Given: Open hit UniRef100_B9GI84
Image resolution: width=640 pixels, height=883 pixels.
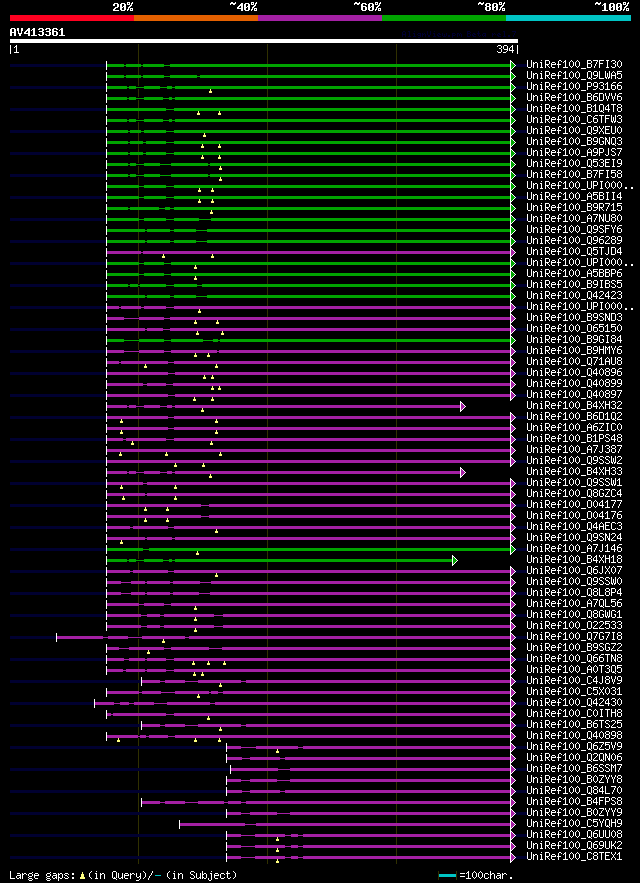Looking at the screenshot, I should point(574,340).
